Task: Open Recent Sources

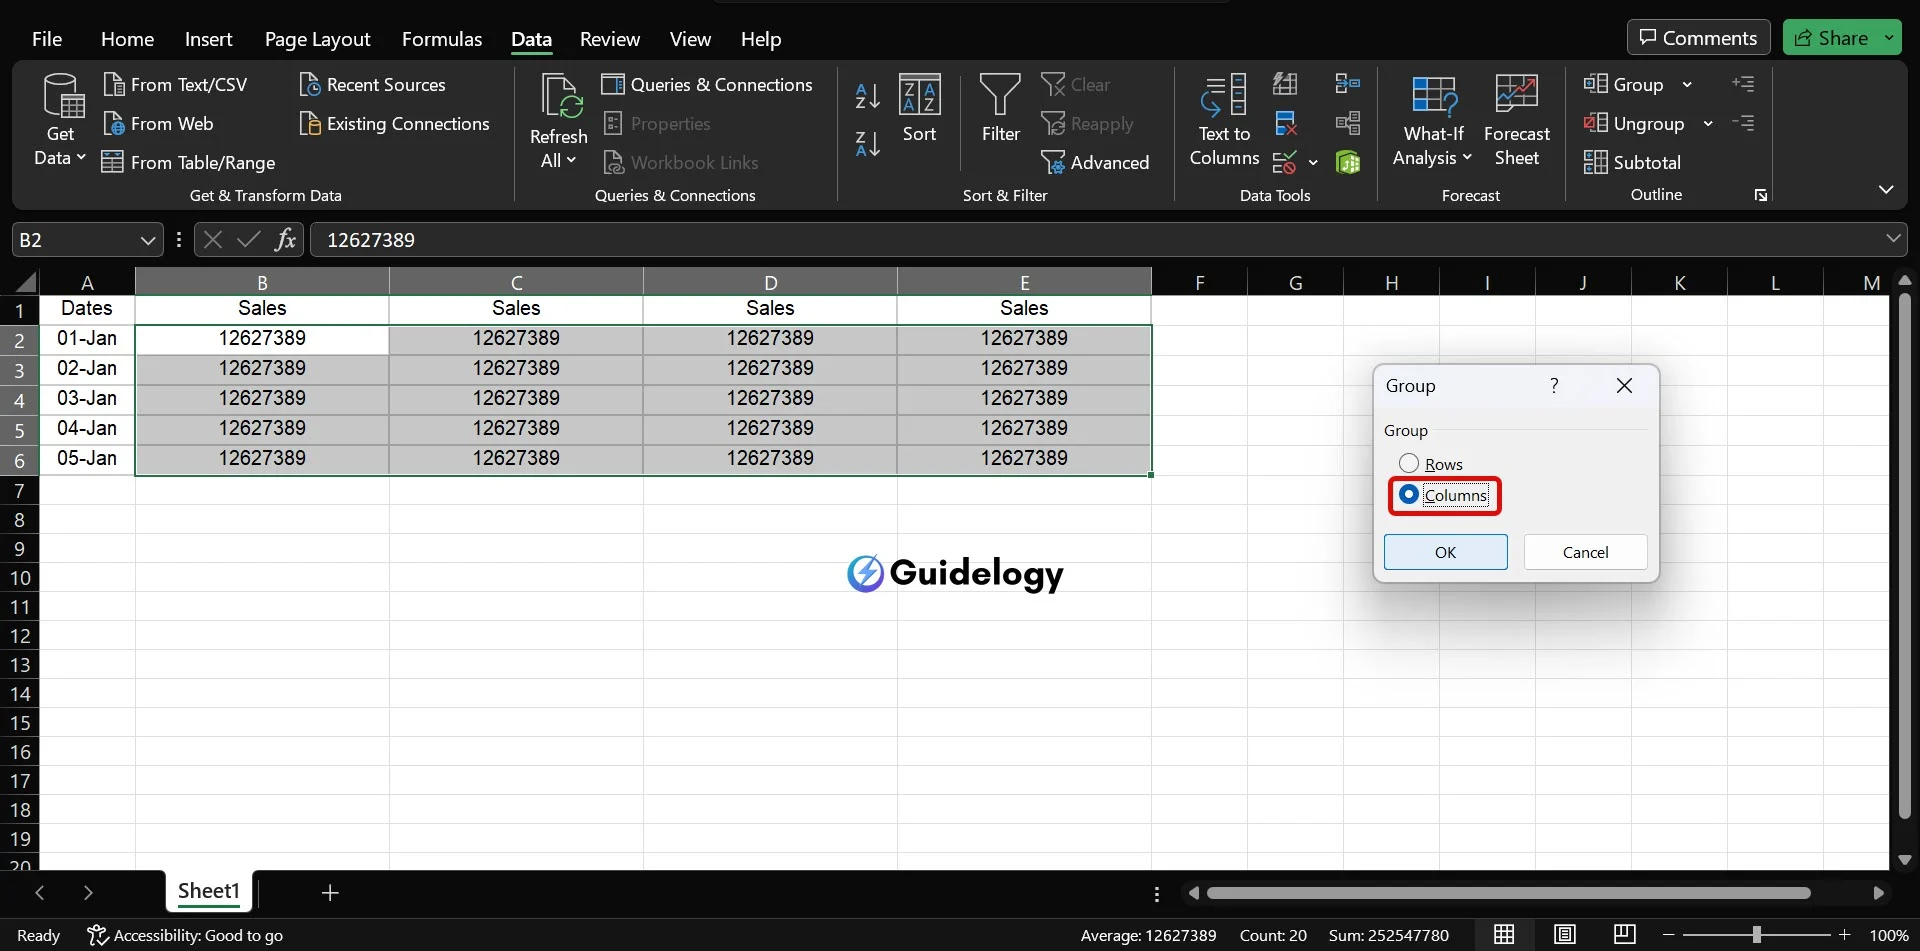Action: [x=373, y=85]
